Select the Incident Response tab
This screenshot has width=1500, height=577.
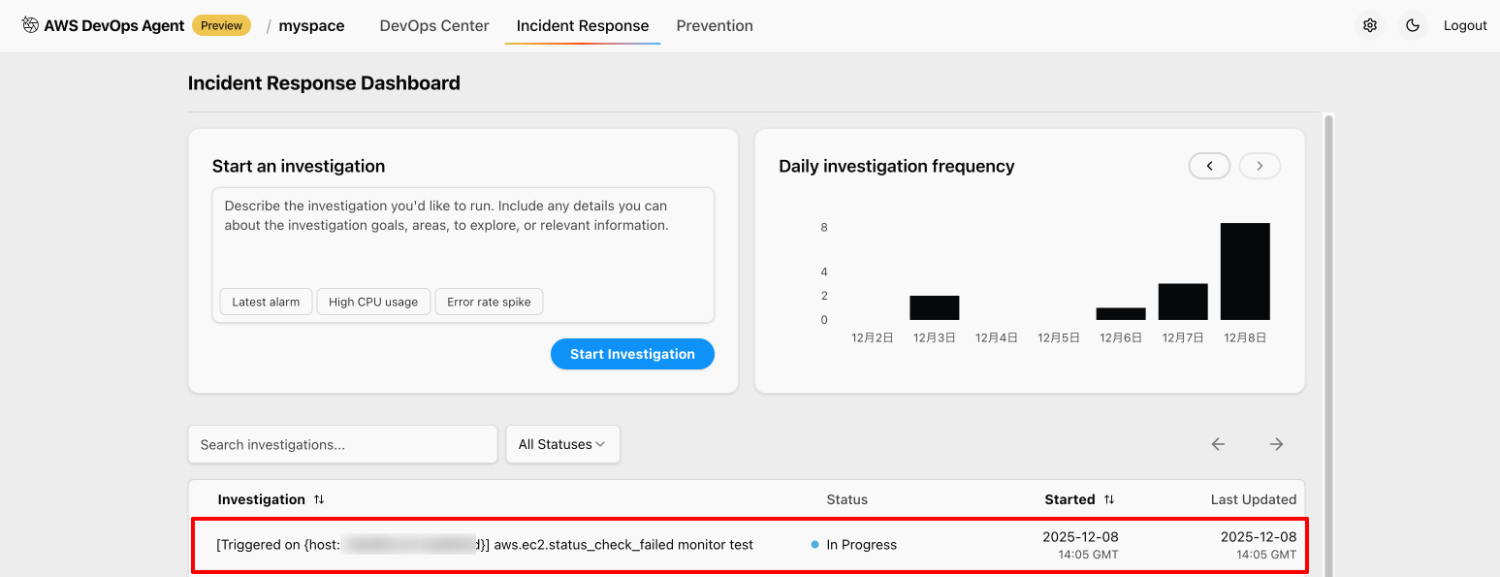[582, 26]
